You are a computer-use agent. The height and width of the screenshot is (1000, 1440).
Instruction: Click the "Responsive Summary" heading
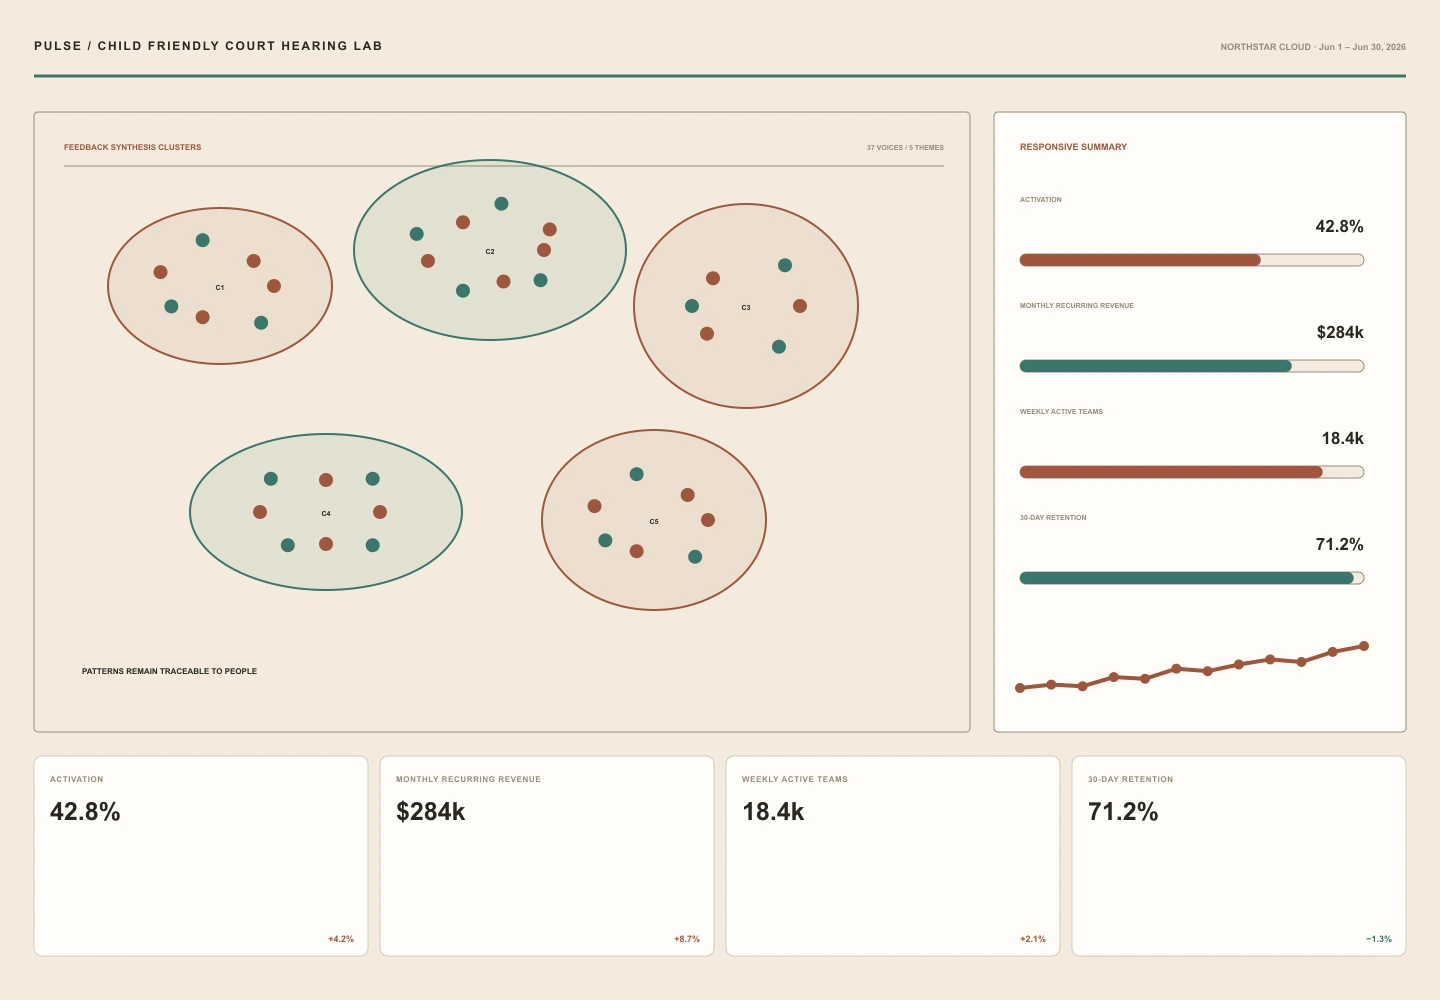[x=1073, y=147]
